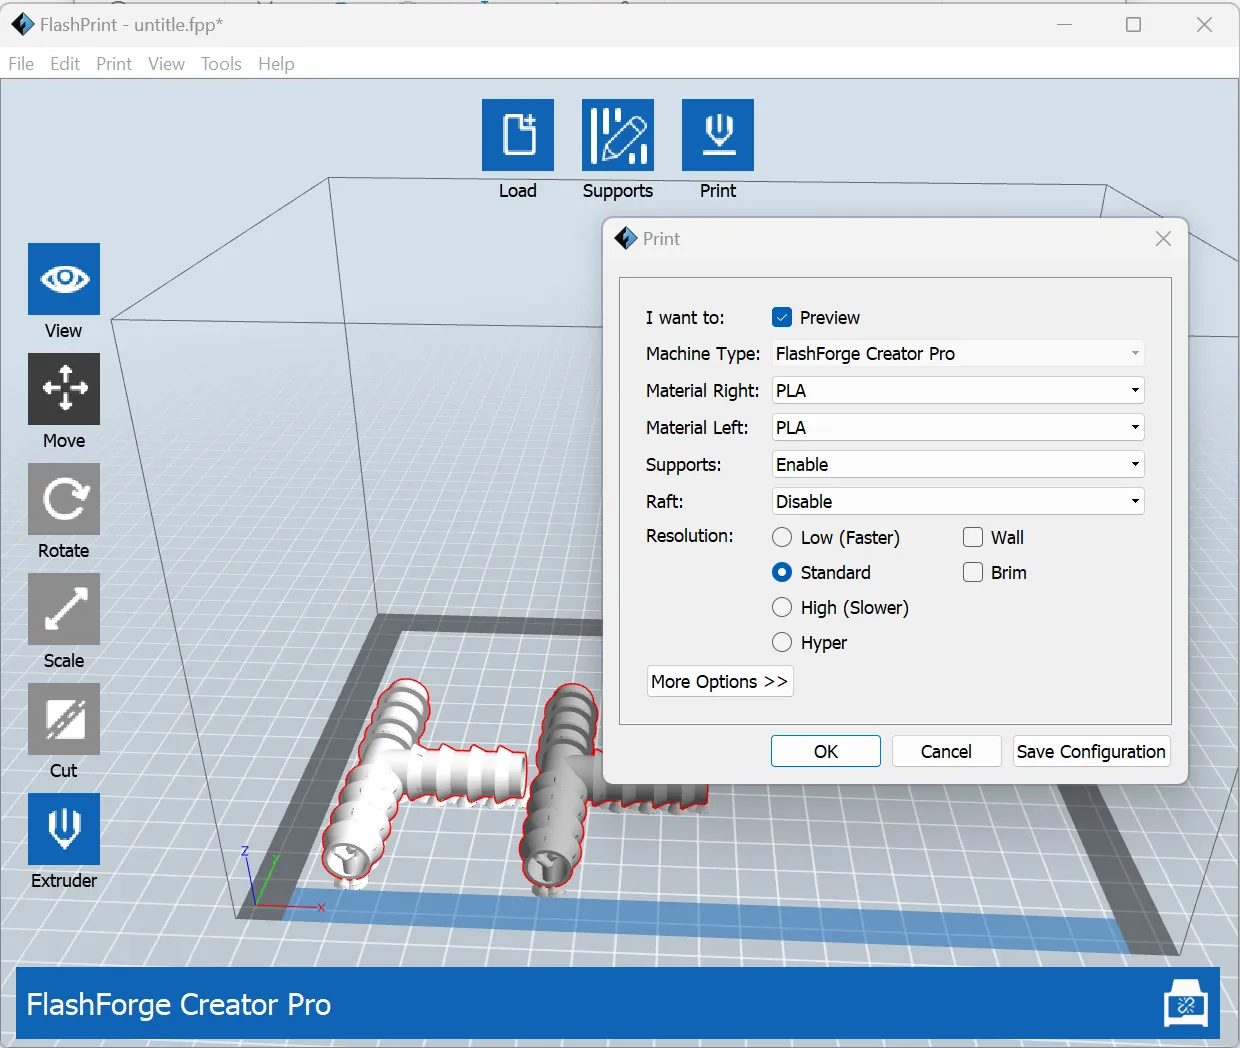The height and width of the screenshot is (1048, 1240).
Task: Open the Help menu
Action: click(x=276, y=63)
